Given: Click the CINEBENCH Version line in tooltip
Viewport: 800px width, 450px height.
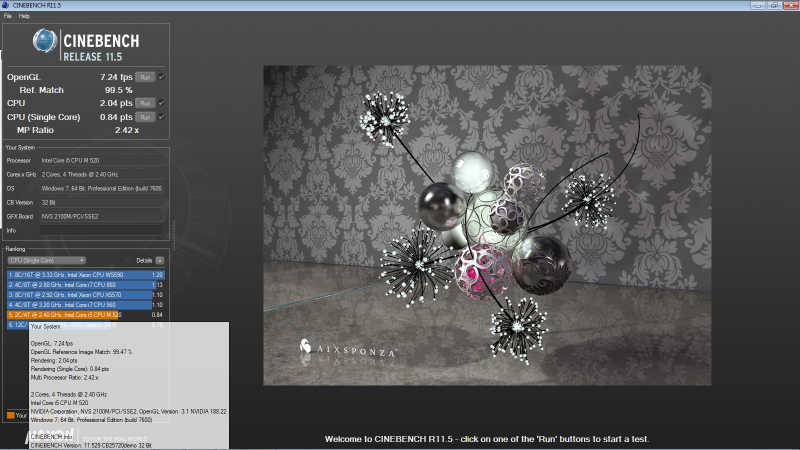Looking at the screenshot, I should click(x=91, y=445).
